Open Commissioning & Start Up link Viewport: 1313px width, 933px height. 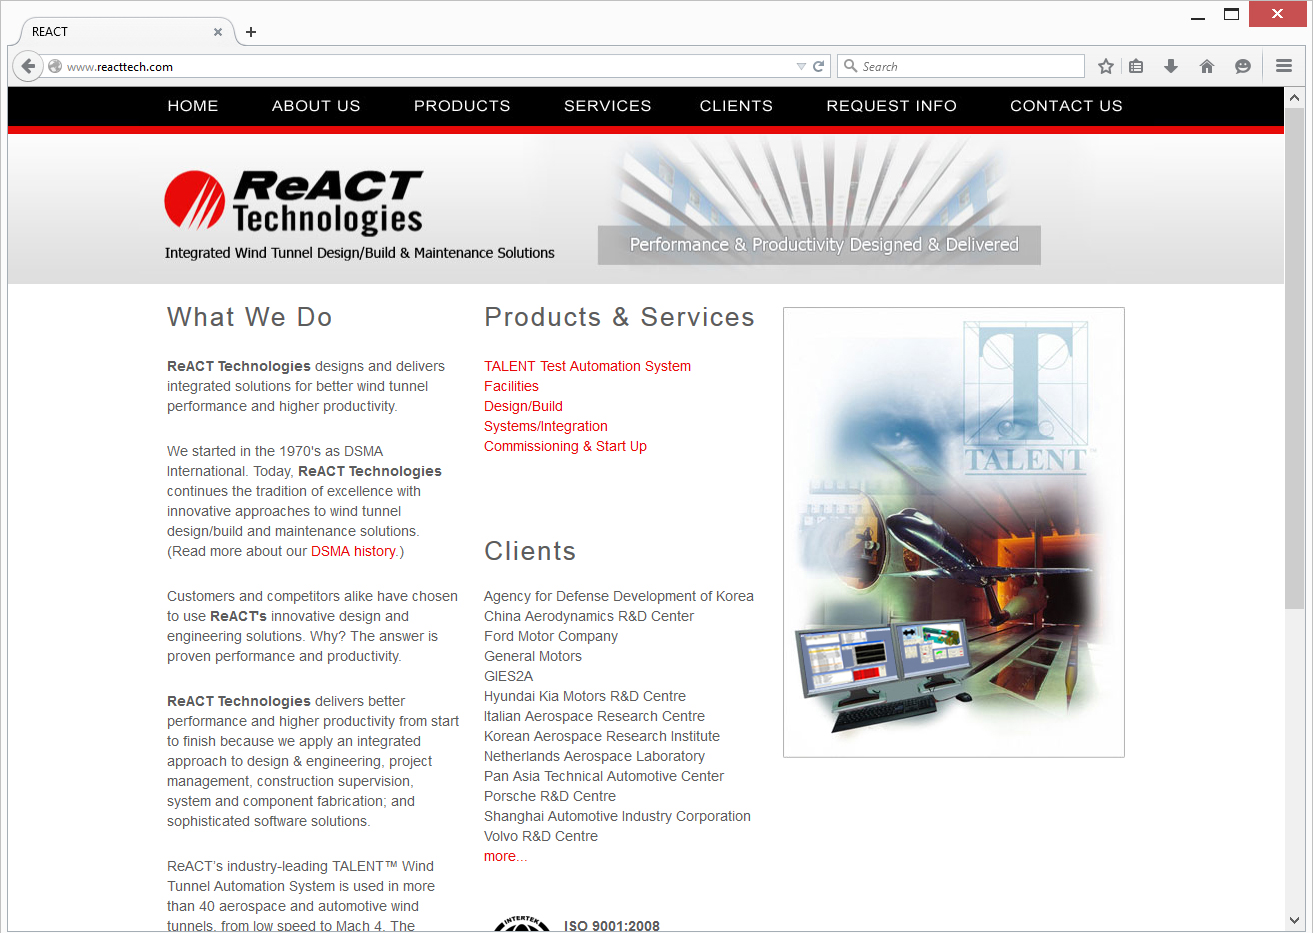565,446
